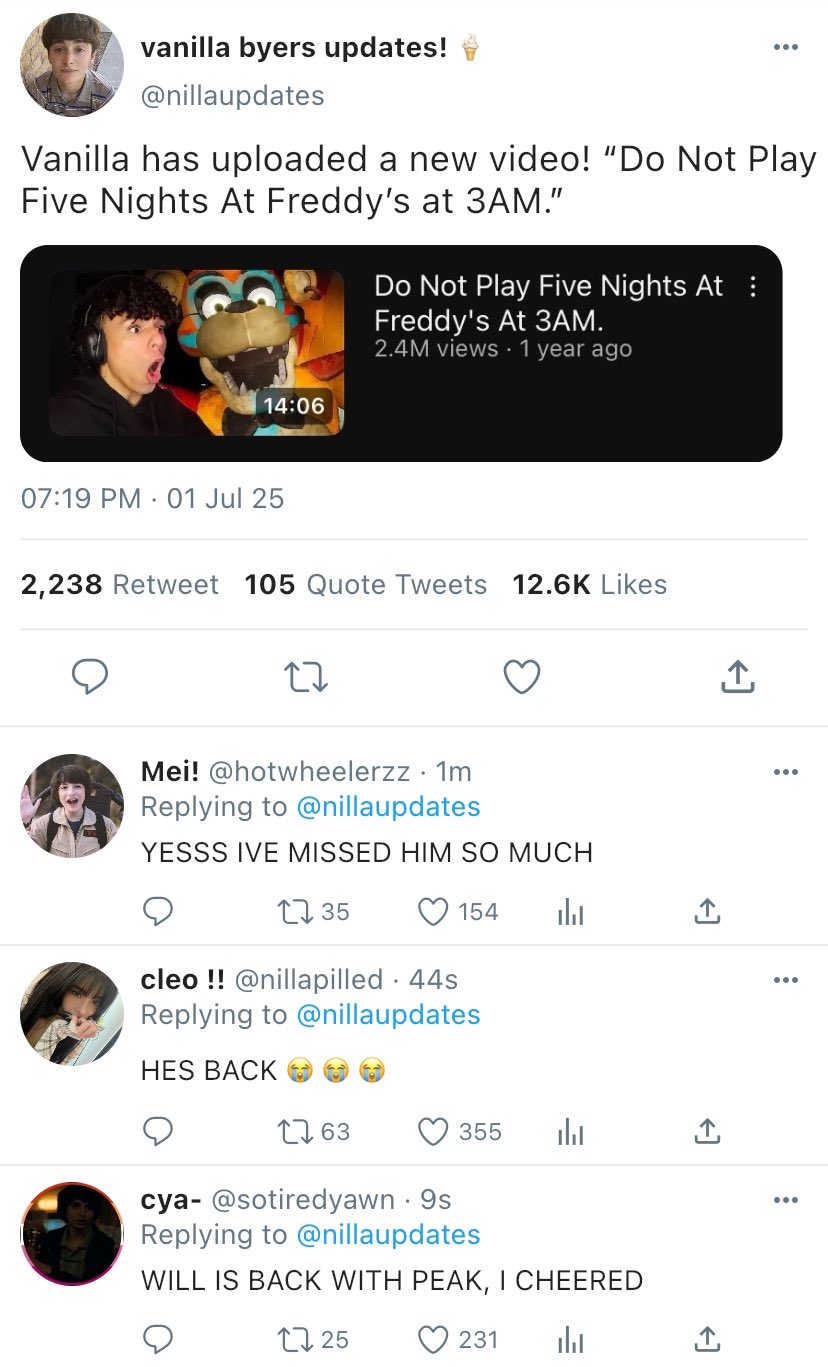Image resolution: width=828 pixels, height=1367 pixels.
Task: Open the Five Nights At Freddy's video thumbnail
Action: pyautogui.click(x=197, y=353)
